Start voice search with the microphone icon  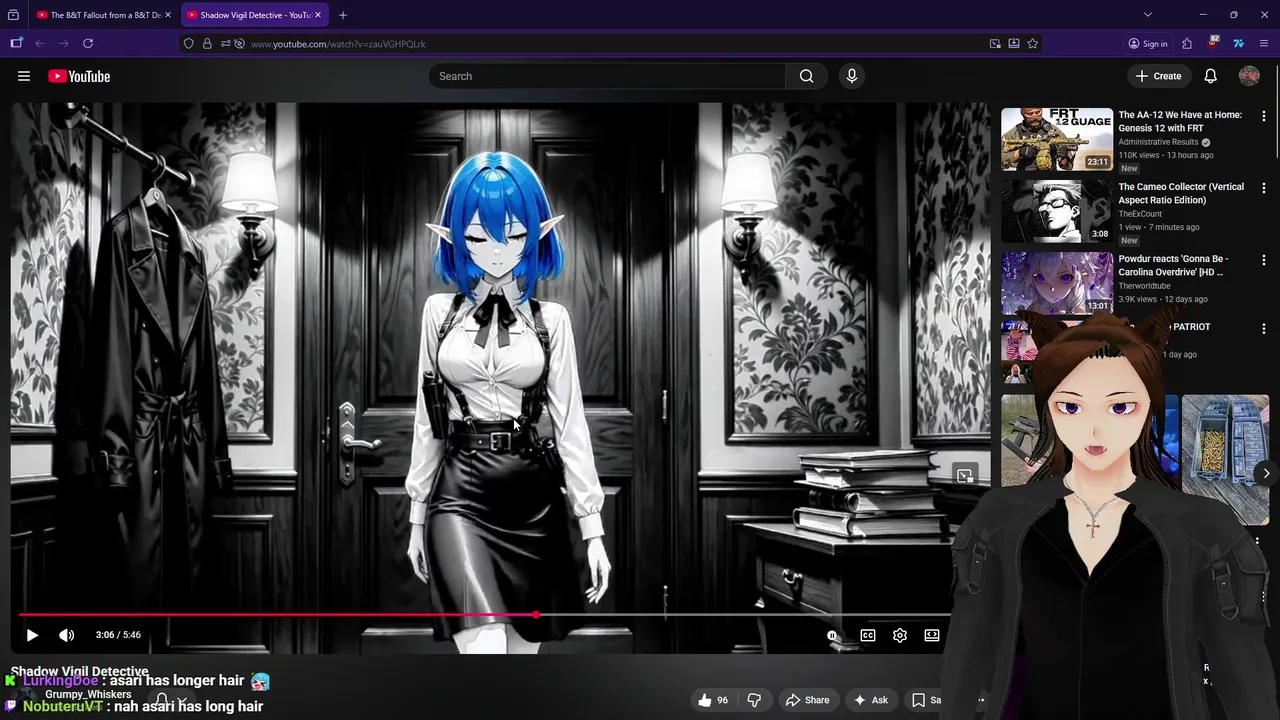(852, 76)
